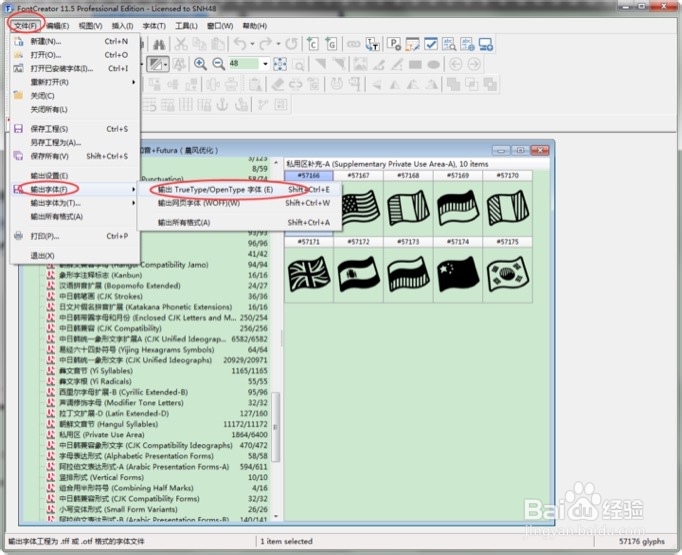Screen dimensions: 682x555
Task: Click the eraser tool icon
Action: (277, 84)
